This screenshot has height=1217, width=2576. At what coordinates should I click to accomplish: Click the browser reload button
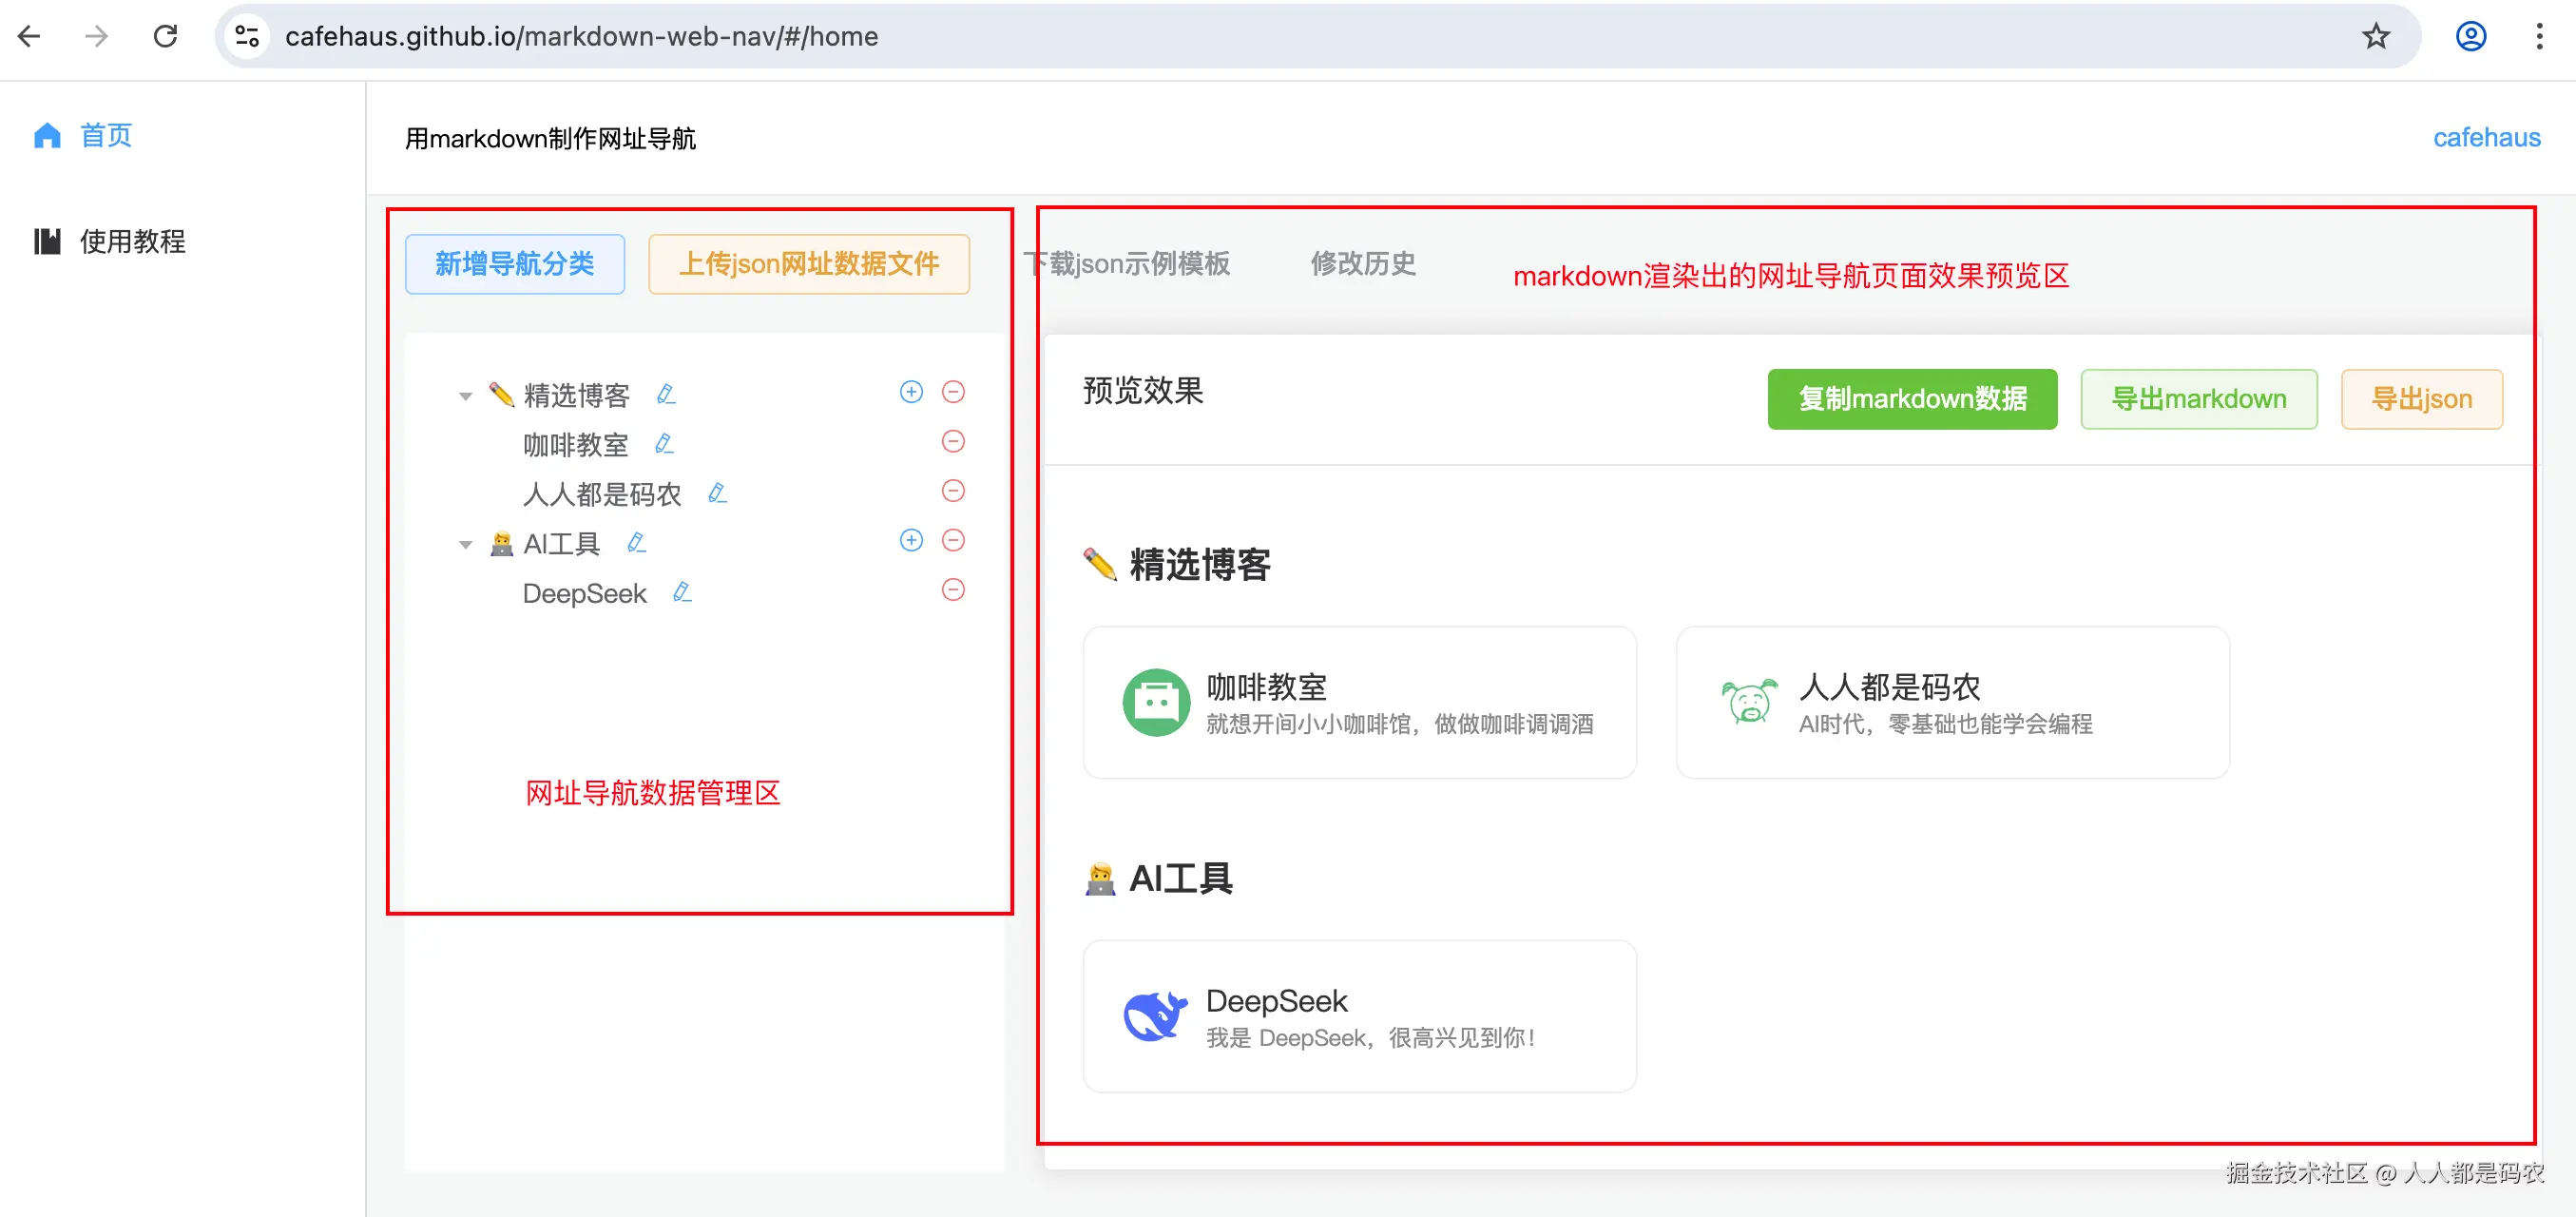coord(166,37)
